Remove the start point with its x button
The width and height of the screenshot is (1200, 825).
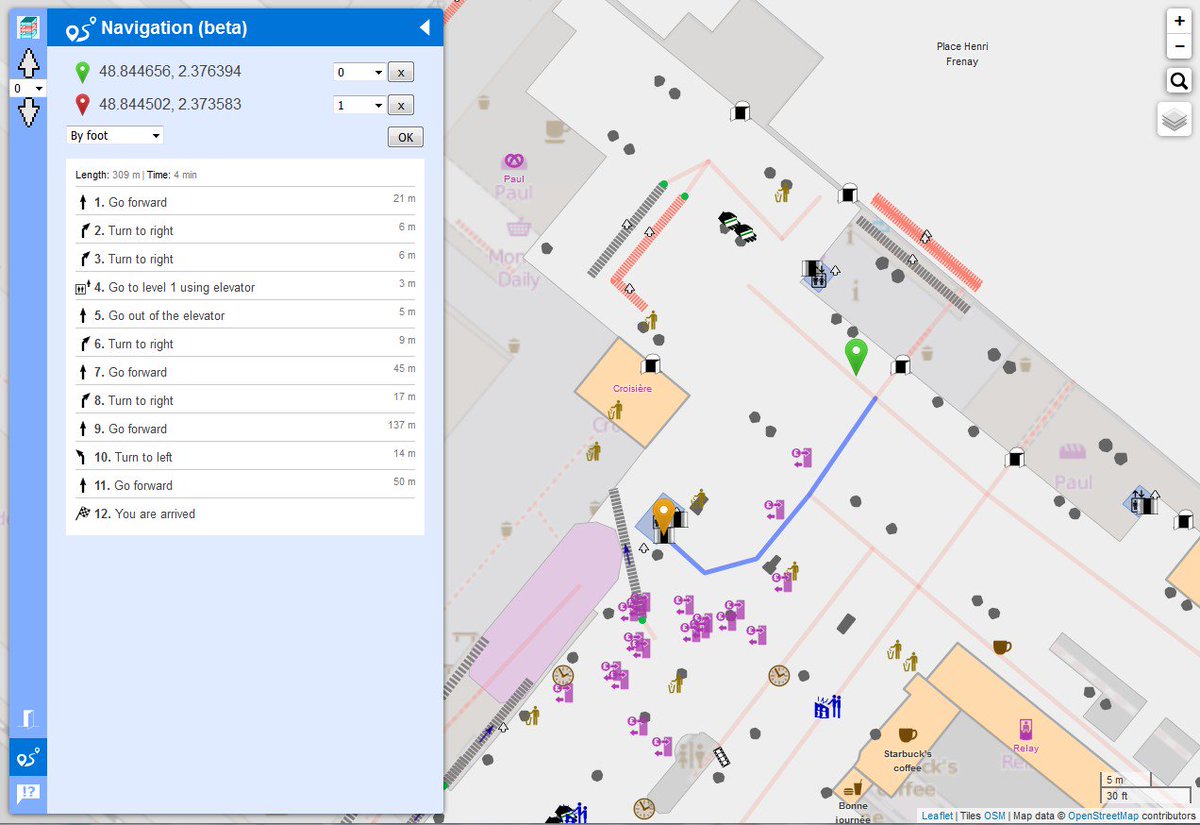401,72
